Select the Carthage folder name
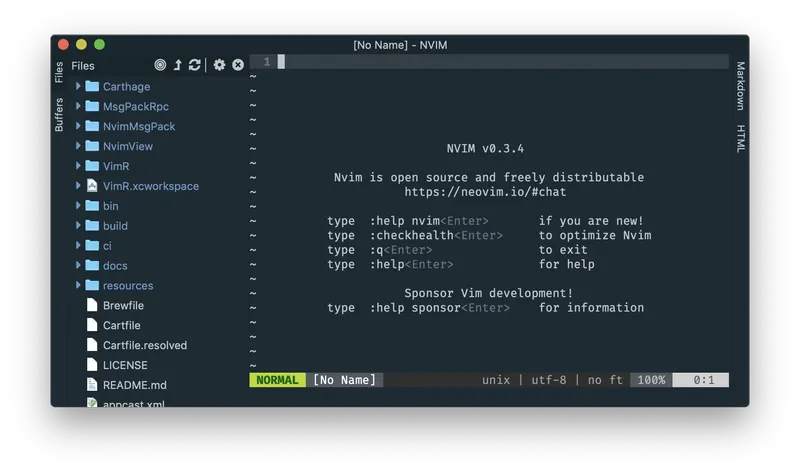 [x=127, y=87]
